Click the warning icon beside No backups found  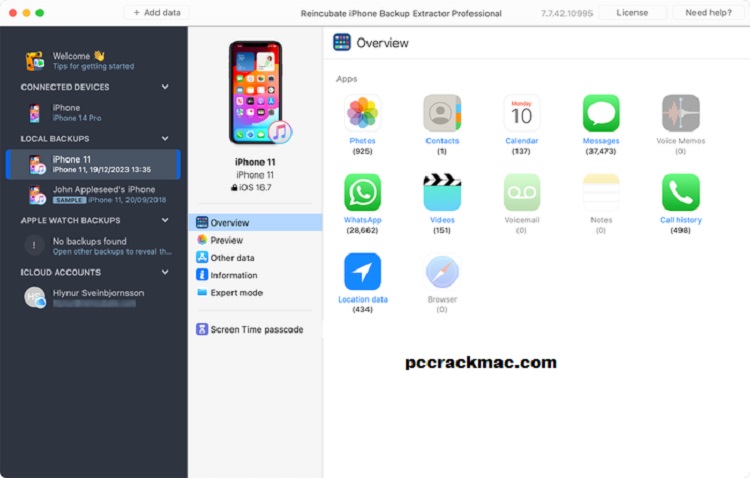click(33, 245)
